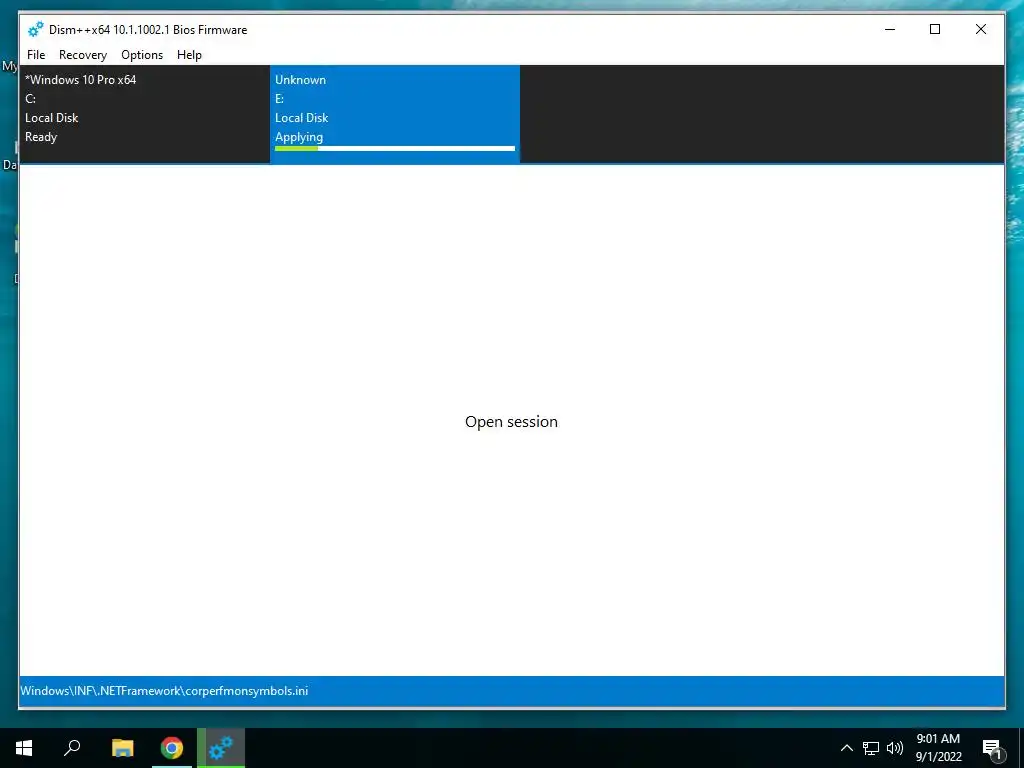This screenshot has width=1024, height=768.
Task: Open network status tray icon
Action: tap(871, 748)
